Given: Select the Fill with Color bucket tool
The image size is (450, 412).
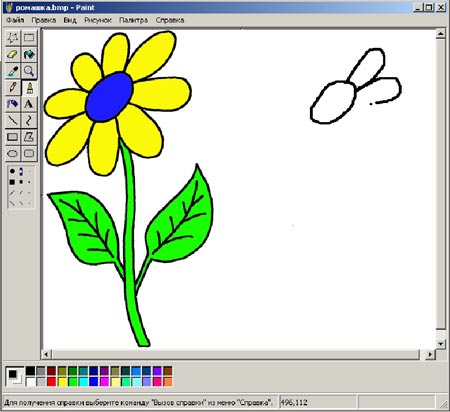Looking at the screenshot, I should pos(29,54).
